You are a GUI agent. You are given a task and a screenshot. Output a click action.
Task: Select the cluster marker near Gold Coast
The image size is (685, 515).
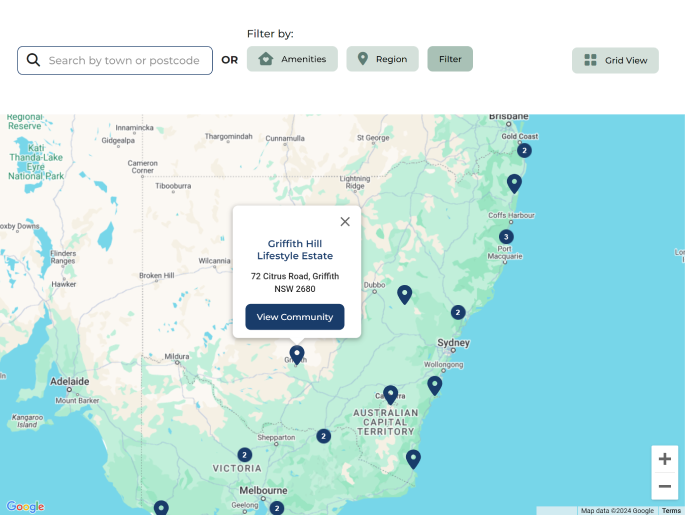point(524,150)
